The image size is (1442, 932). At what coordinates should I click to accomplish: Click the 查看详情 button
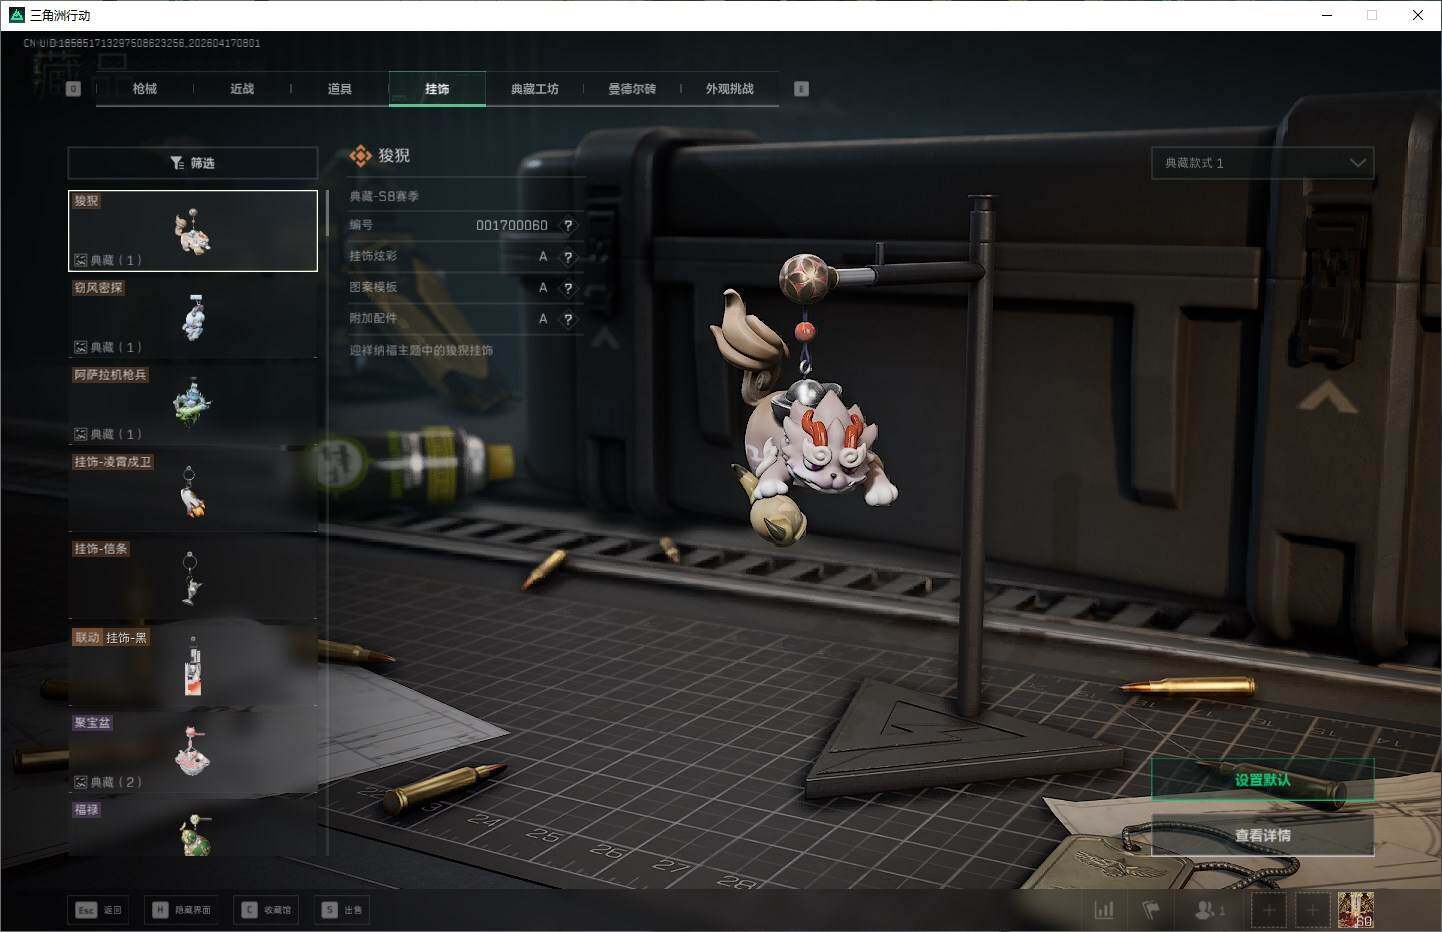[x=1262, y=835]
